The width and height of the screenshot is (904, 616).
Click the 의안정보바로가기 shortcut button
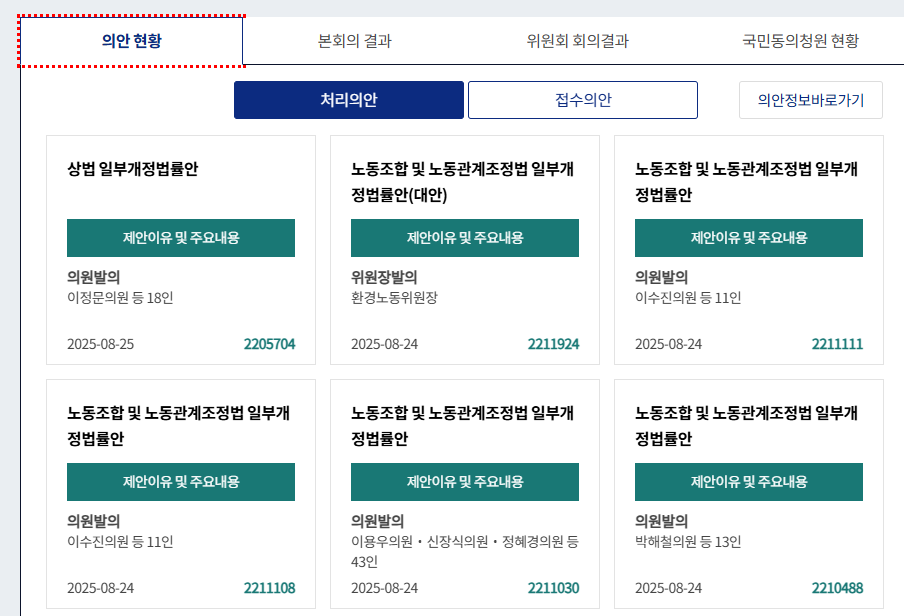[810, 100]
